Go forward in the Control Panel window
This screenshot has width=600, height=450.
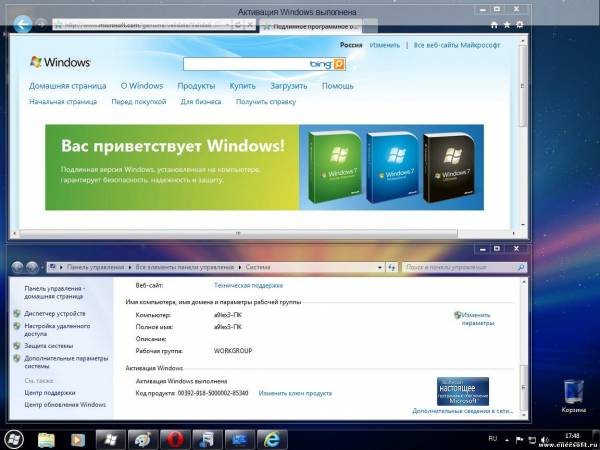point(32,267)
